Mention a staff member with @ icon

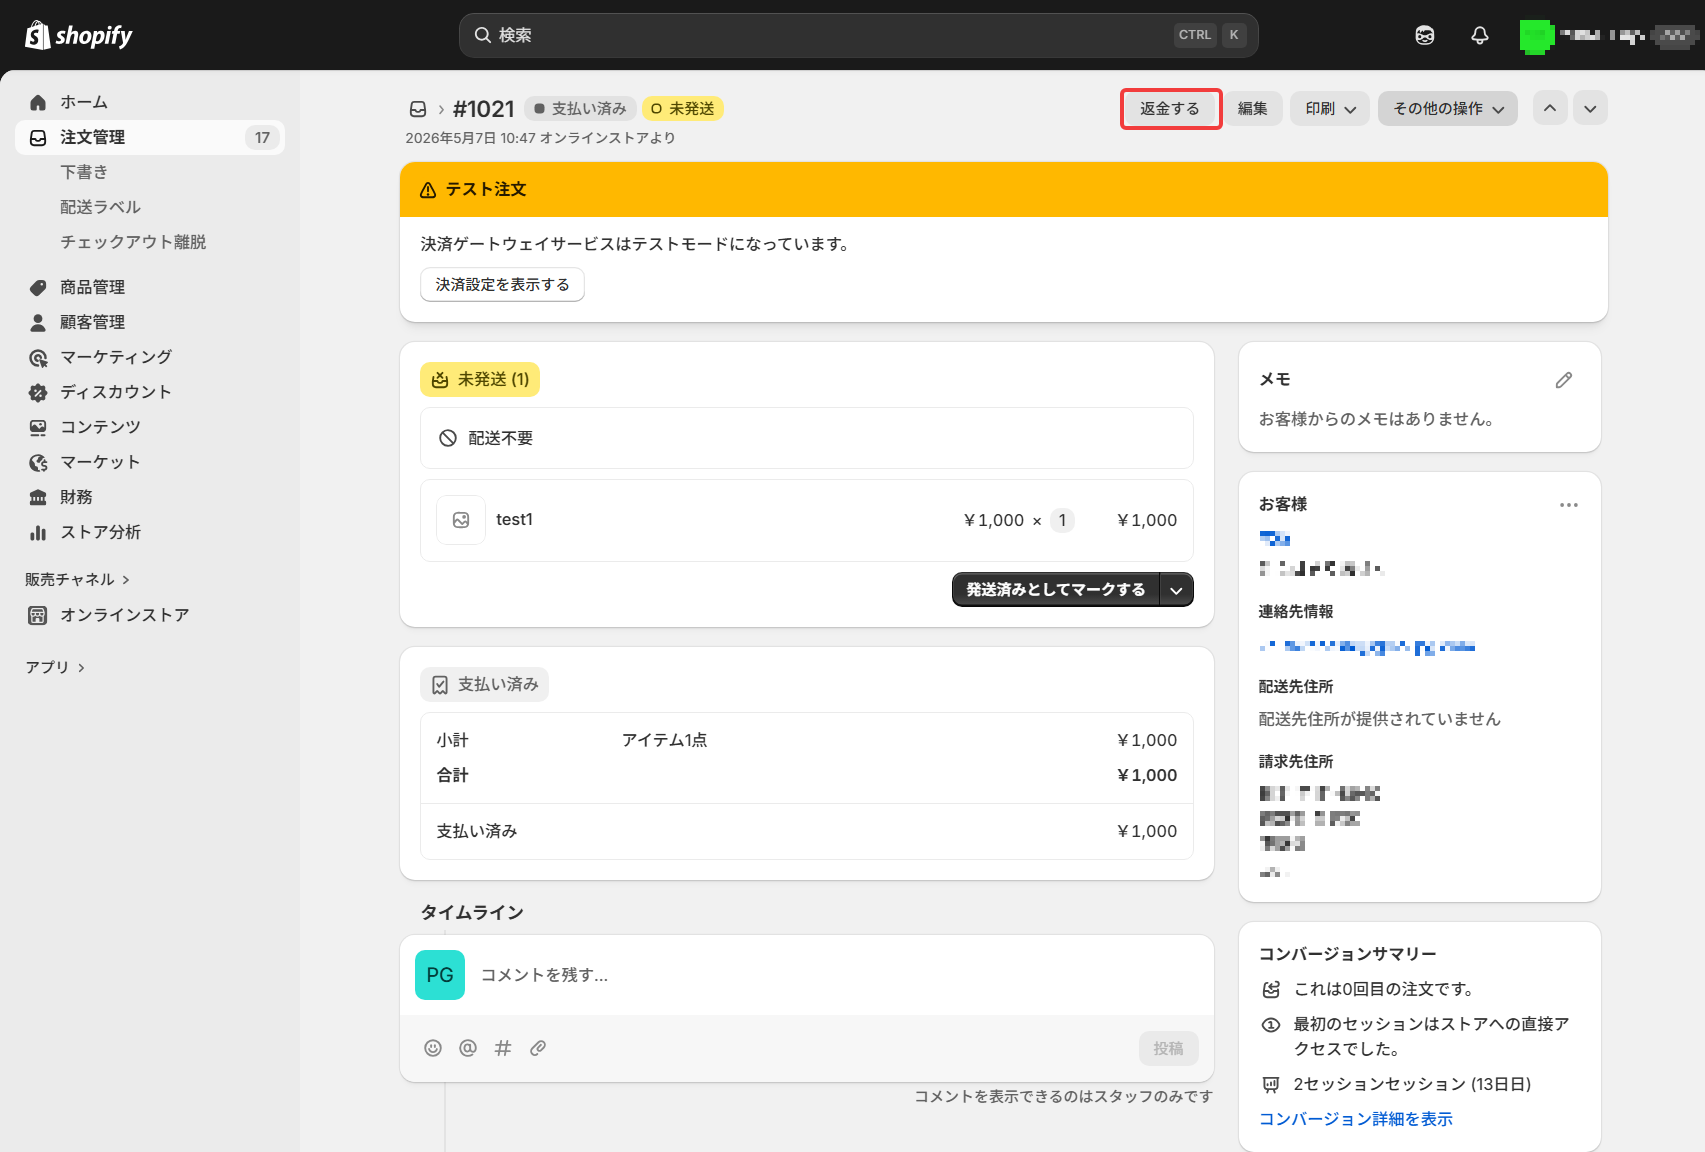(x=468, y=1048)
